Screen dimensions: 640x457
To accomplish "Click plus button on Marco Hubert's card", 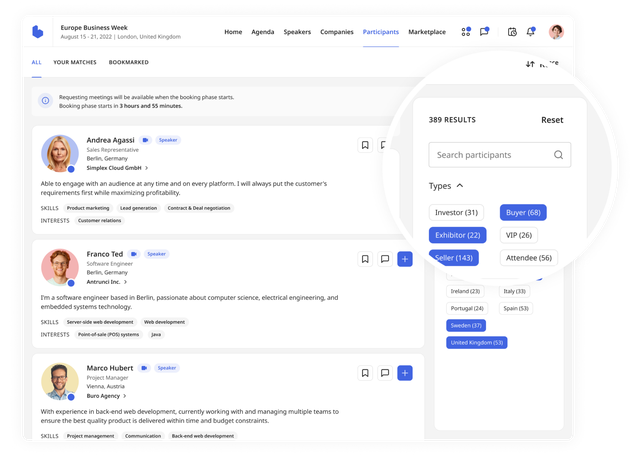I will coord(404,373).
